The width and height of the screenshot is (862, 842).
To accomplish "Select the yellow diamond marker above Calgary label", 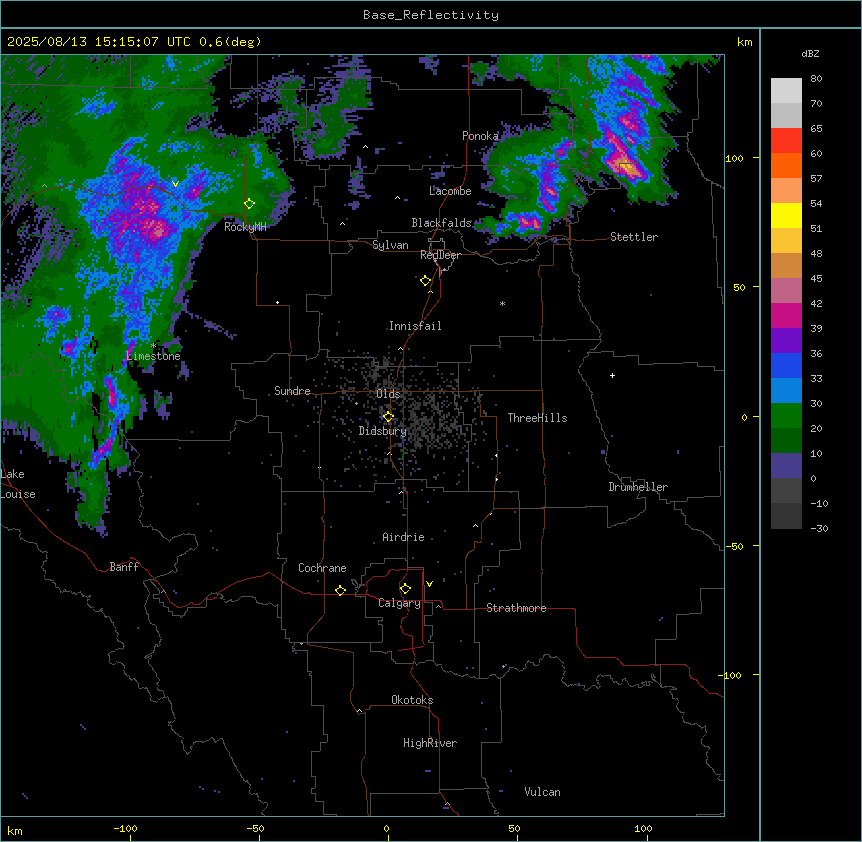I will tap(405, 589).
